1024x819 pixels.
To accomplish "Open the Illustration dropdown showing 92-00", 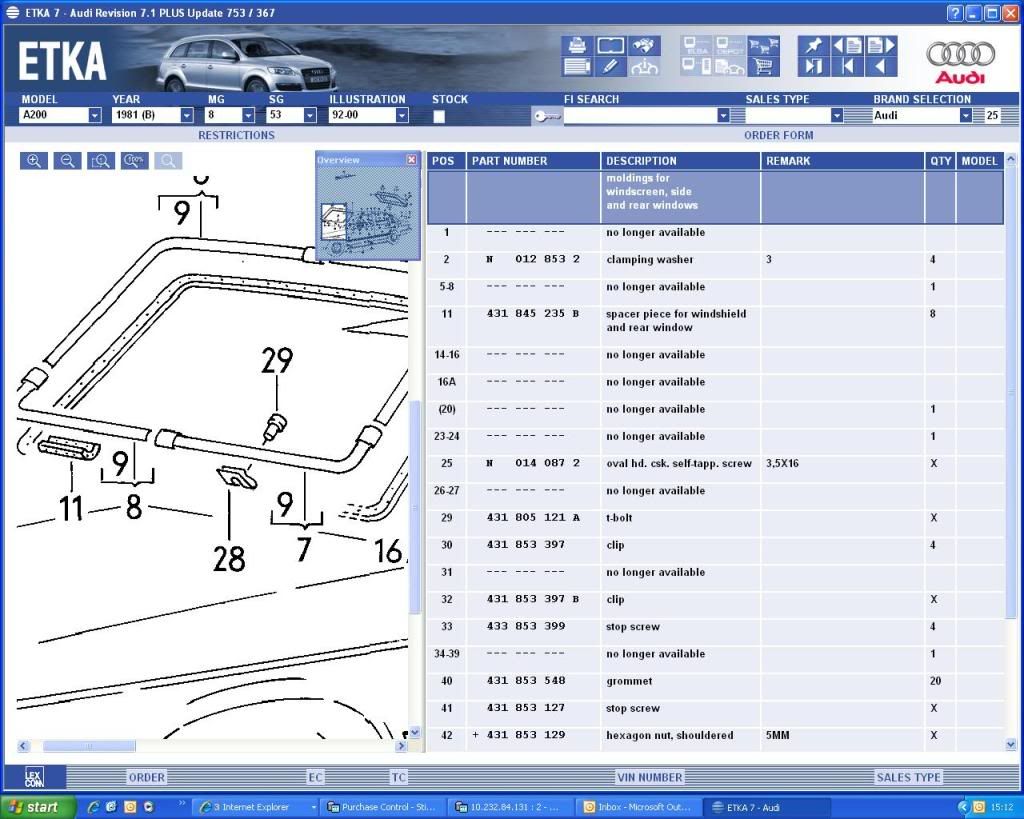I will (x=402, y=116).
